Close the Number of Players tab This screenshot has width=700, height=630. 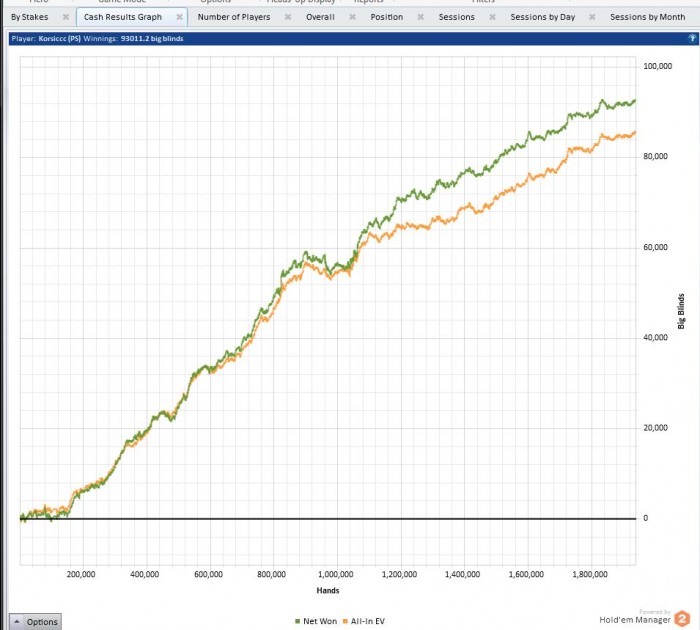(288, 17)
